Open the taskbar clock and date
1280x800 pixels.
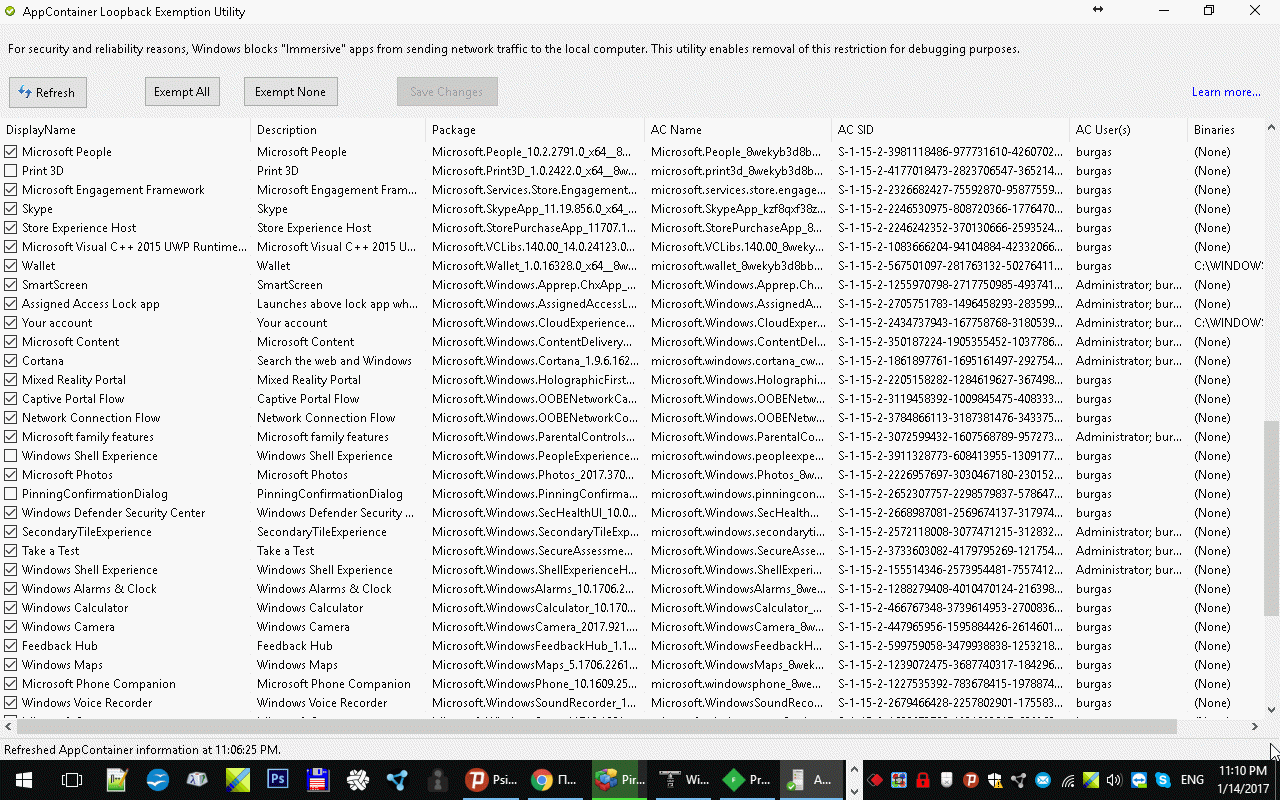[x=1242, y=780]
